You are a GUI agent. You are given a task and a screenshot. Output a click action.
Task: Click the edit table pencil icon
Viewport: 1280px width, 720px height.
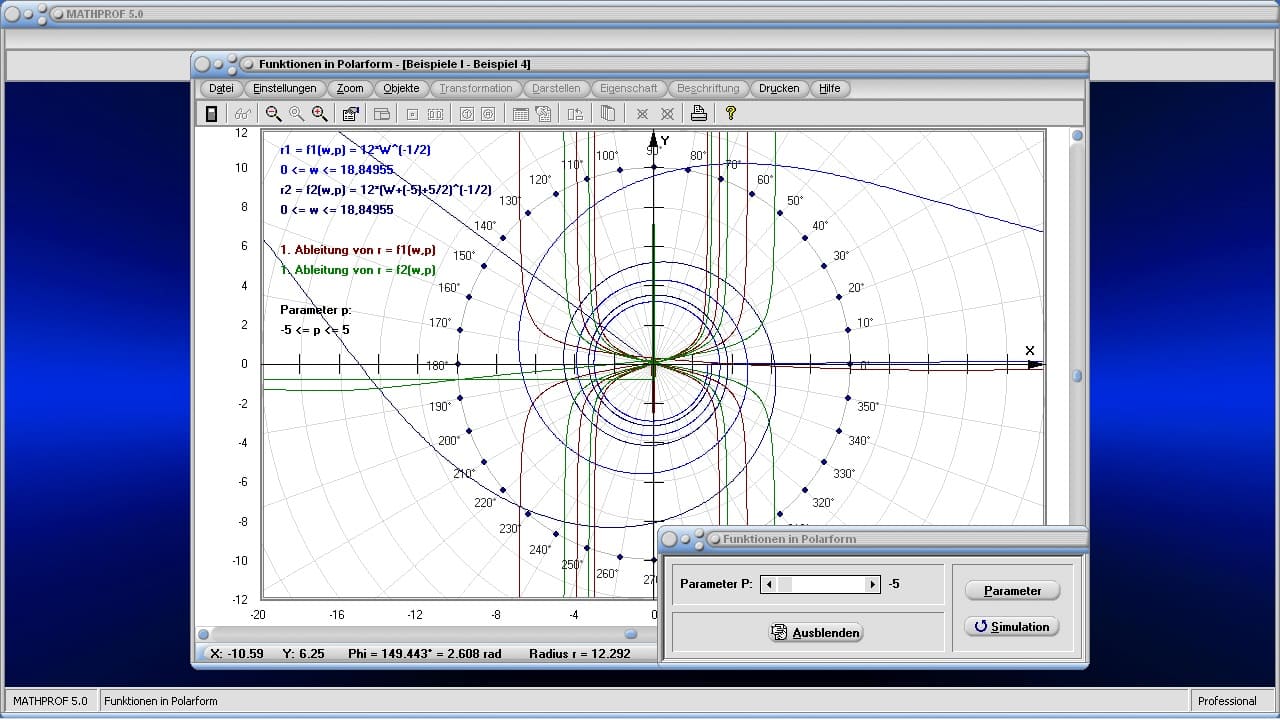[543, 114]
